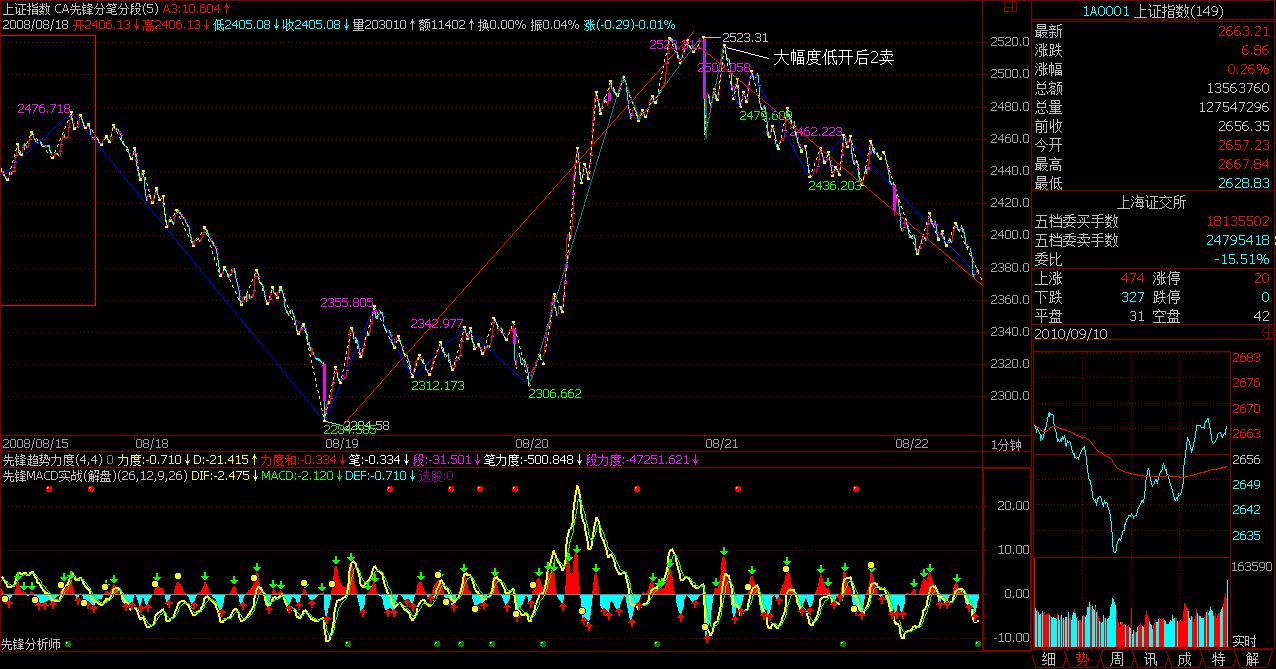This screenshot has width=1276, height=669.
Task: Switch to the 成 transactions tab
Action: (x=1184, y=659)
